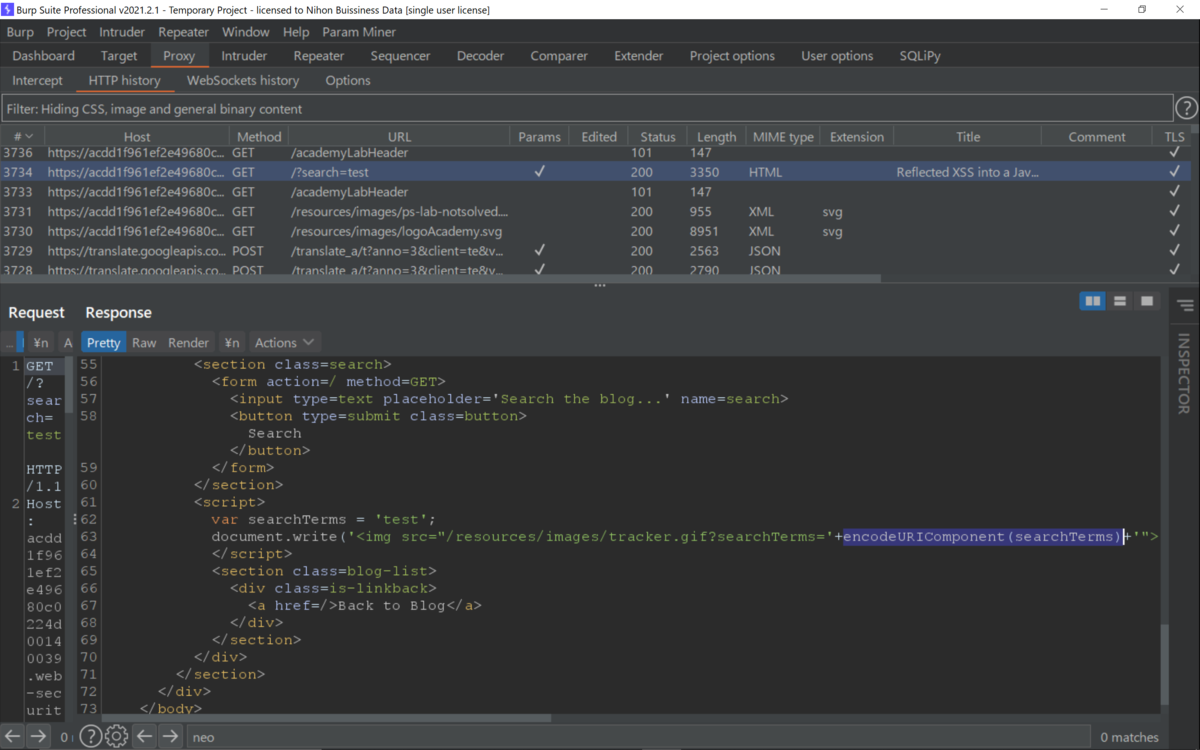This screenshot has height=750, width=1200.
Task: Open response search settings gear
Action: [116, 737]
